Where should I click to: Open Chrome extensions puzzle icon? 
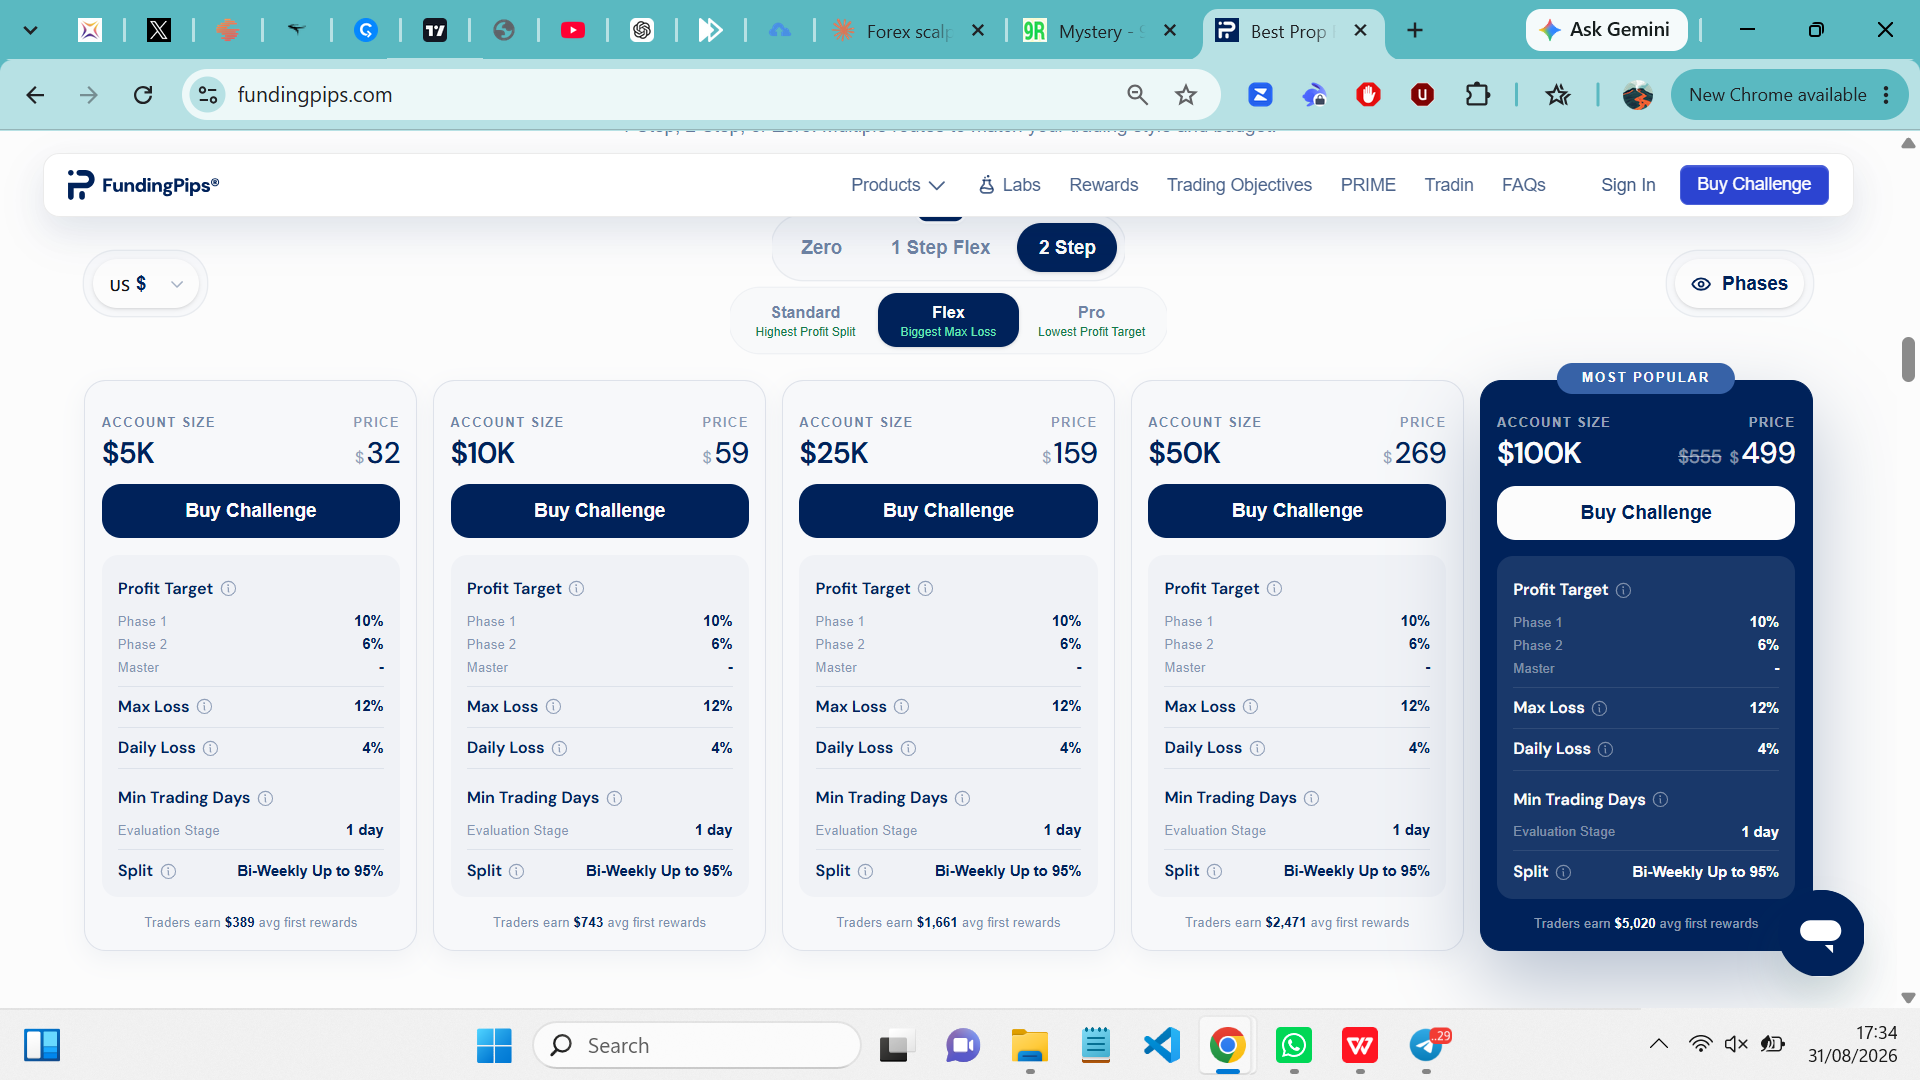[1477, 95]
